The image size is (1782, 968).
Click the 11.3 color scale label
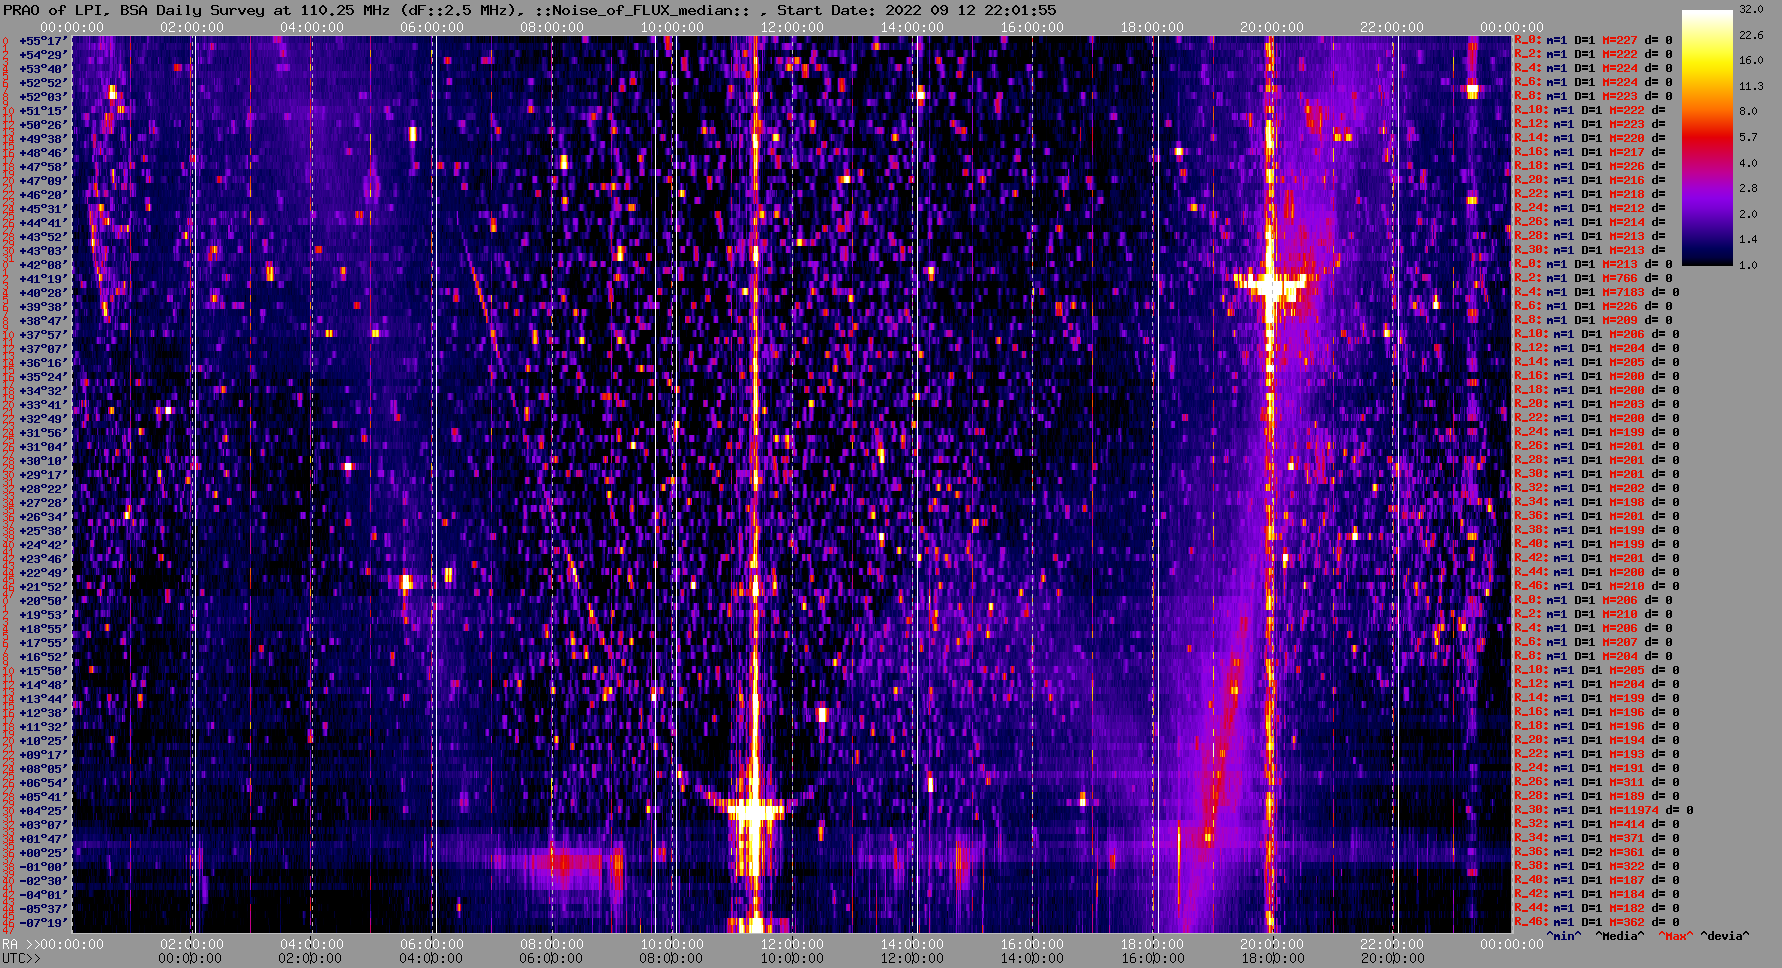1750,86
